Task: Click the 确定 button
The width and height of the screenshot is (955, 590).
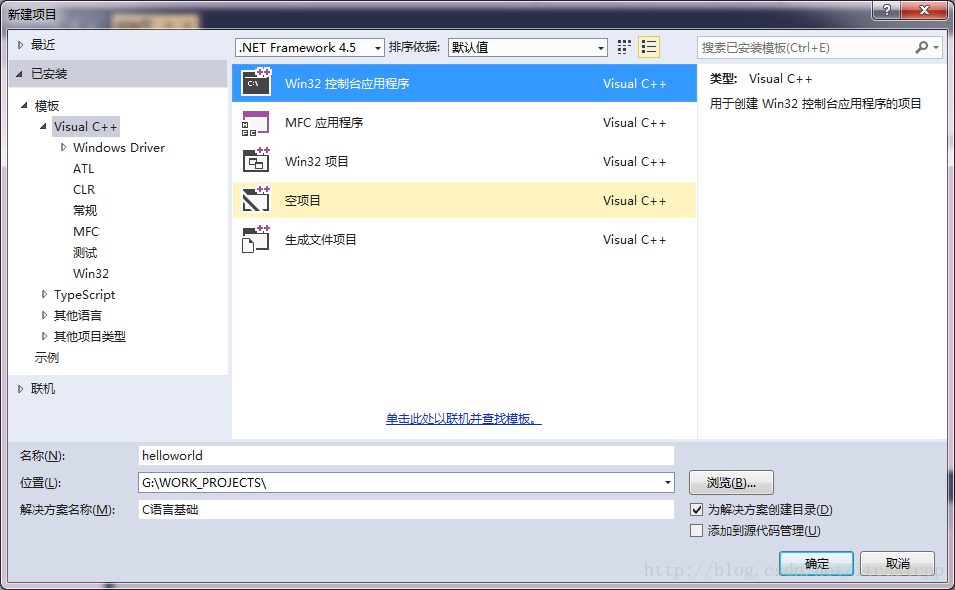Action: (x=816, y=564)
